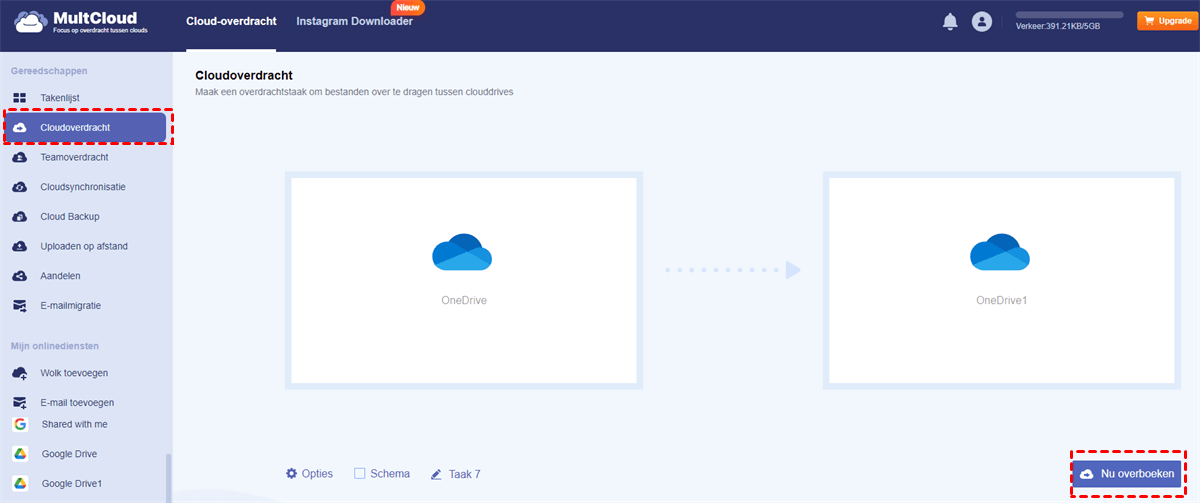Enable the Schema checkbox
Image resolution: width=1200 pixels, height=503 pixels.
pos(360,474)
